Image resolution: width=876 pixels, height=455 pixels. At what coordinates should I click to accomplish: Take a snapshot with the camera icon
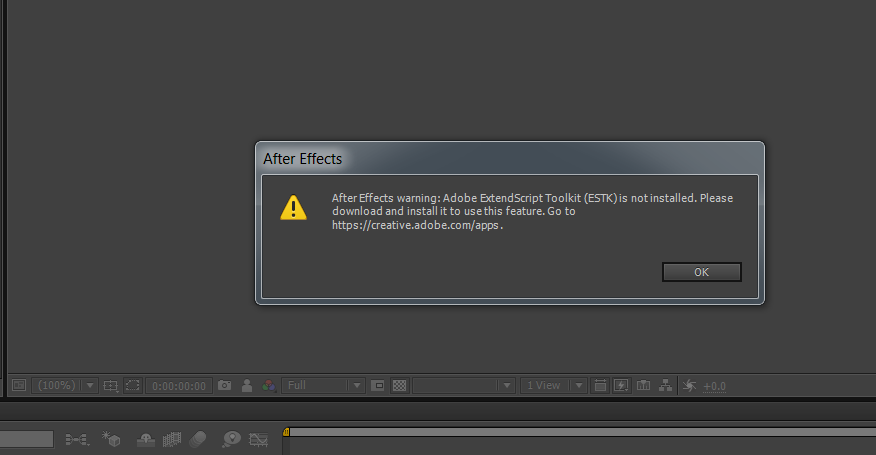[225, 385]
